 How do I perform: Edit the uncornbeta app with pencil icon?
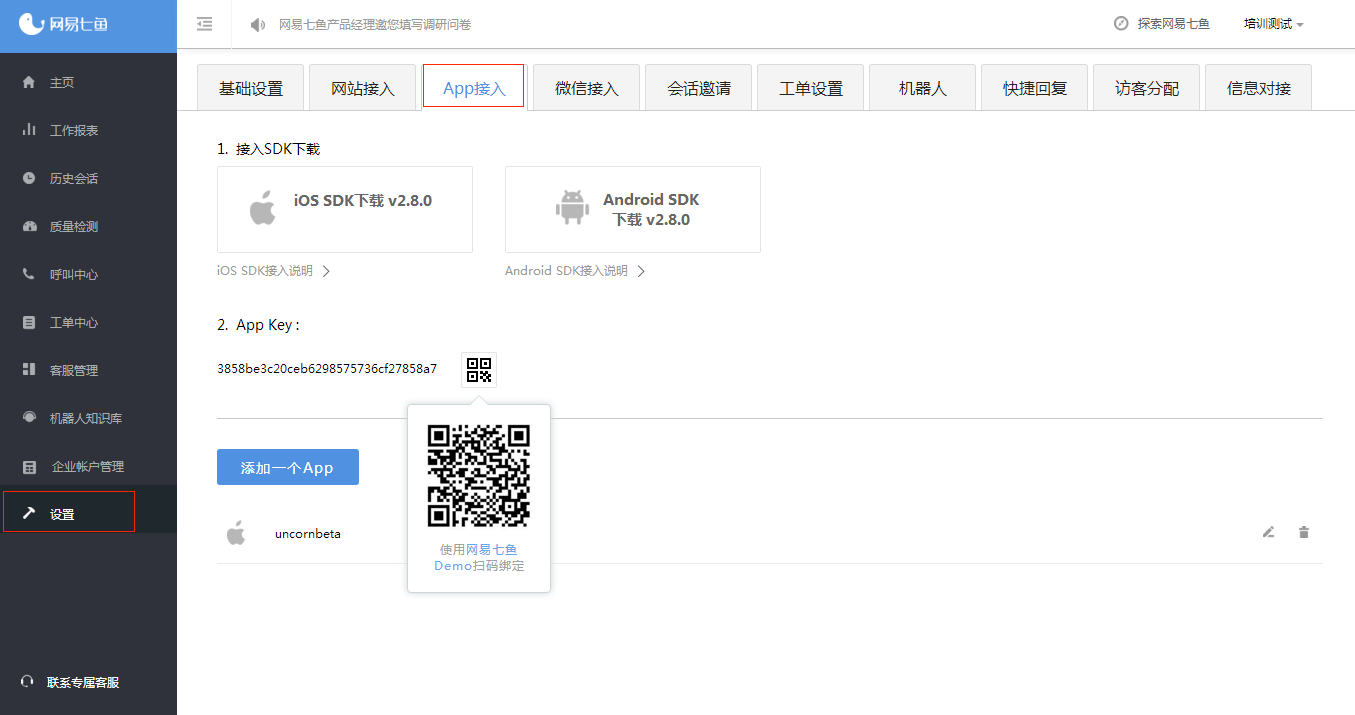pos(1268,532)
